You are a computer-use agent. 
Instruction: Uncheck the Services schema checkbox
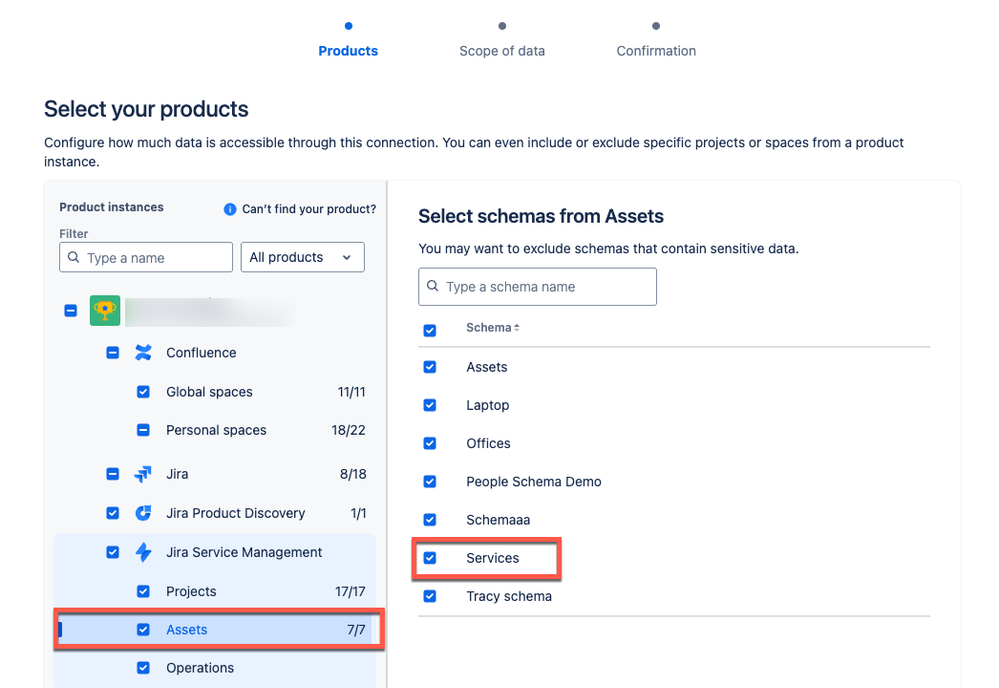coord(430,558)
